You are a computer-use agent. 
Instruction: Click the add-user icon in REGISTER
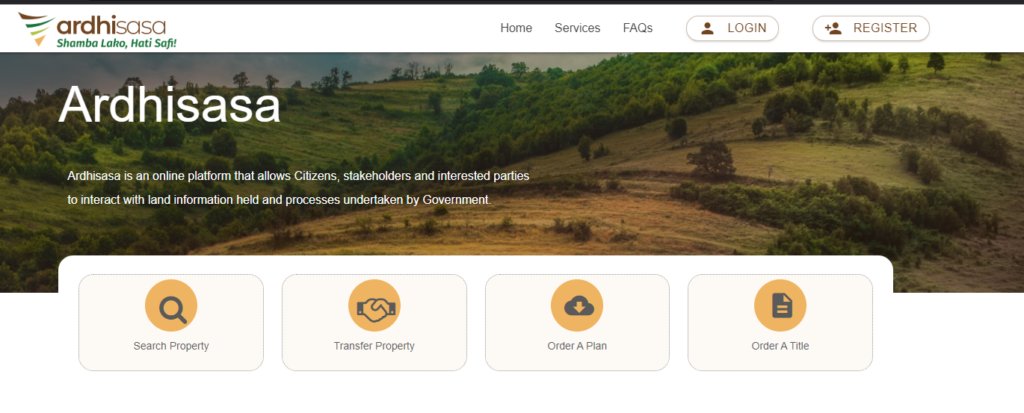833,28
